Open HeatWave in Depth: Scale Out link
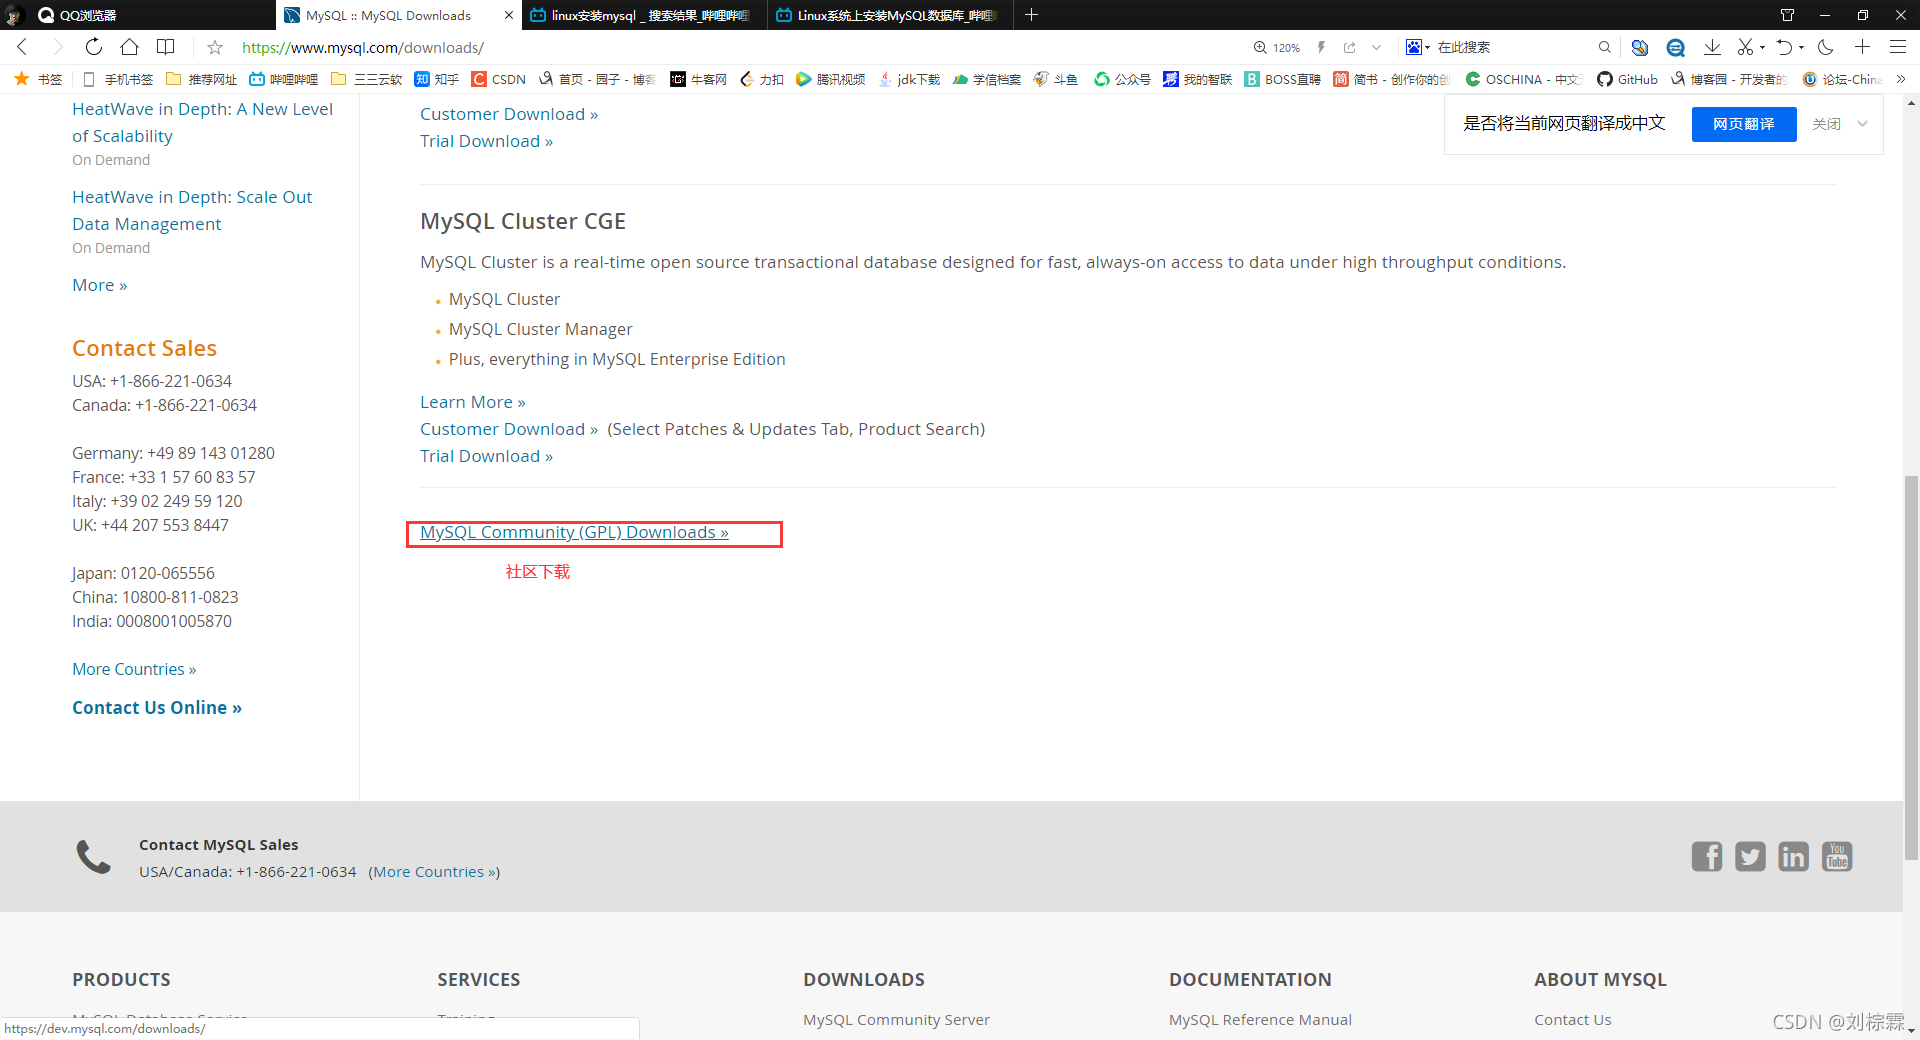The image size is (1920, 1040). click(192, 210)
